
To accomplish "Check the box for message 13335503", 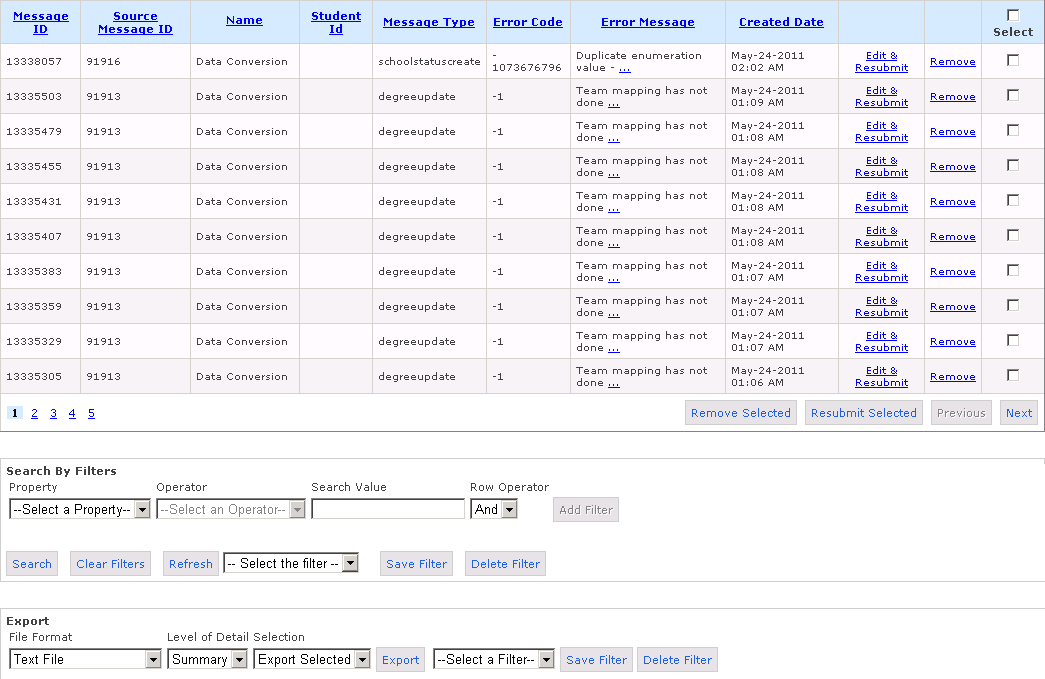I will [x=1013, y=95].
